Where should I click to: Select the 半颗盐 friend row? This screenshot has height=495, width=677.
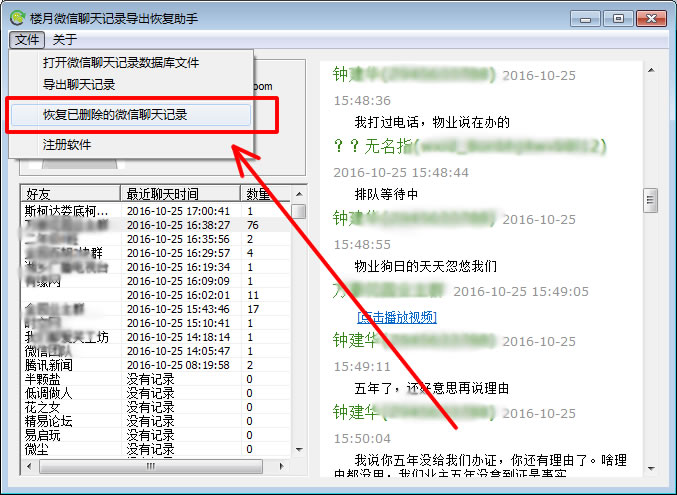point(156,379)
